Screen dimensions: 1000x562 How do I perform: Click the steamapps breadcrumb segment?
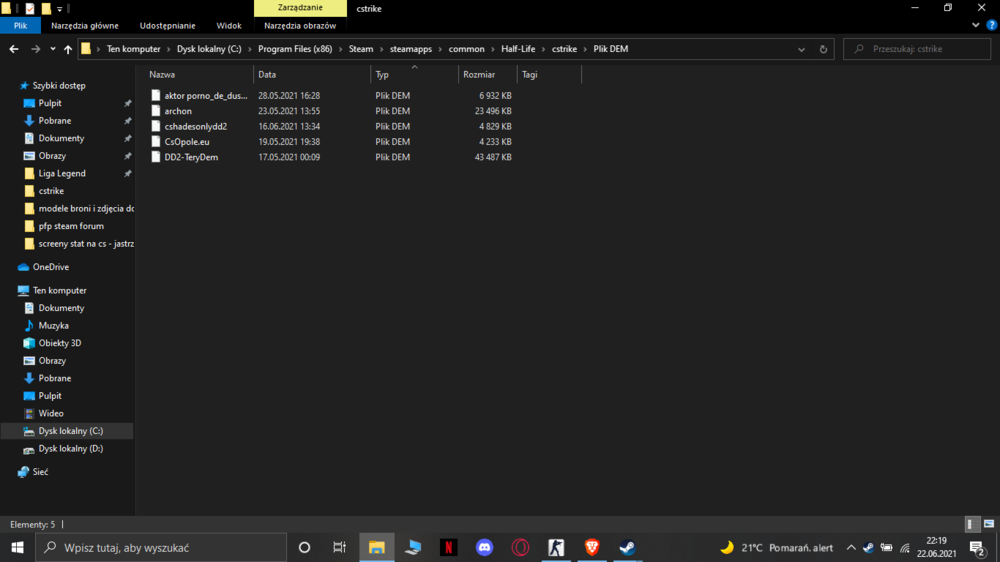tap(411, 49)
